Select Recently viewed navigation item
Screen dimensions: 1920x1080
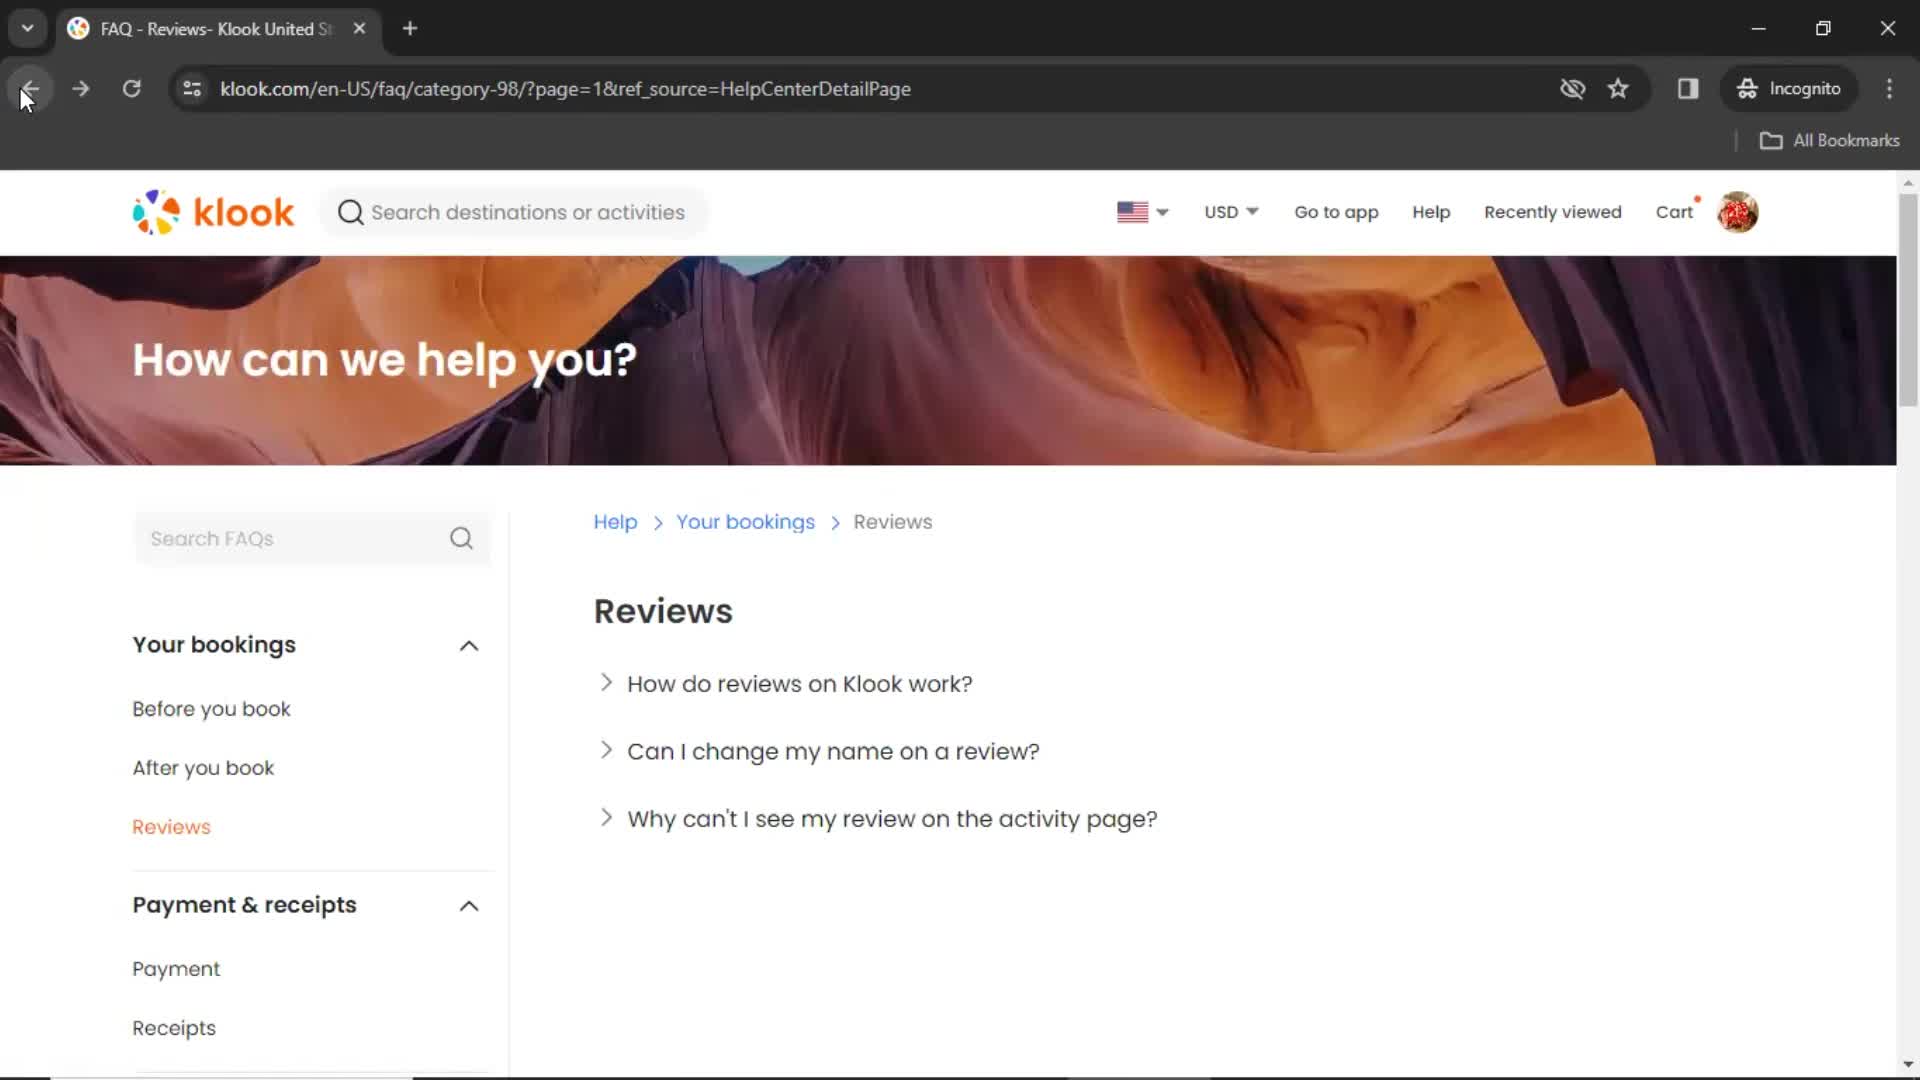click(1553, 212)
